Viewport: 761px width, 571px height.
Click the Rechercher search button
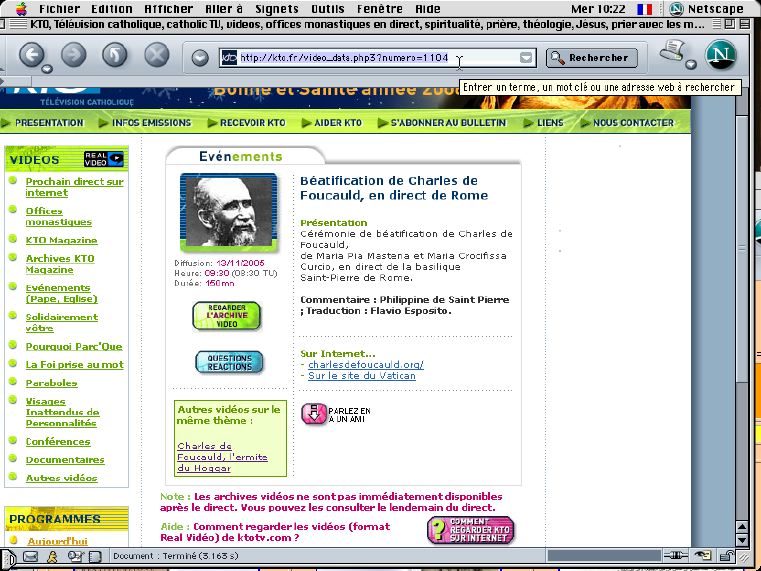tap(592, 58)
